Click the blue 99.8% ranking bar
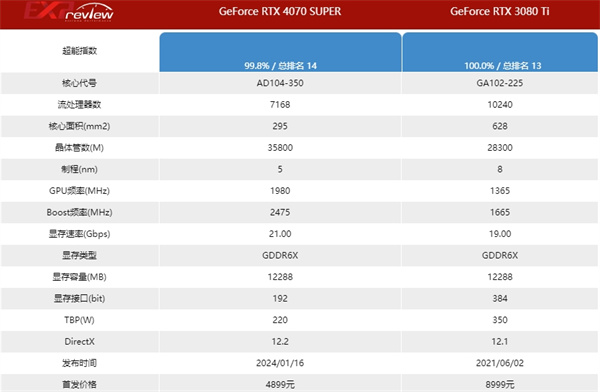This screenshot has height=392, width=600. pos(280,52)
